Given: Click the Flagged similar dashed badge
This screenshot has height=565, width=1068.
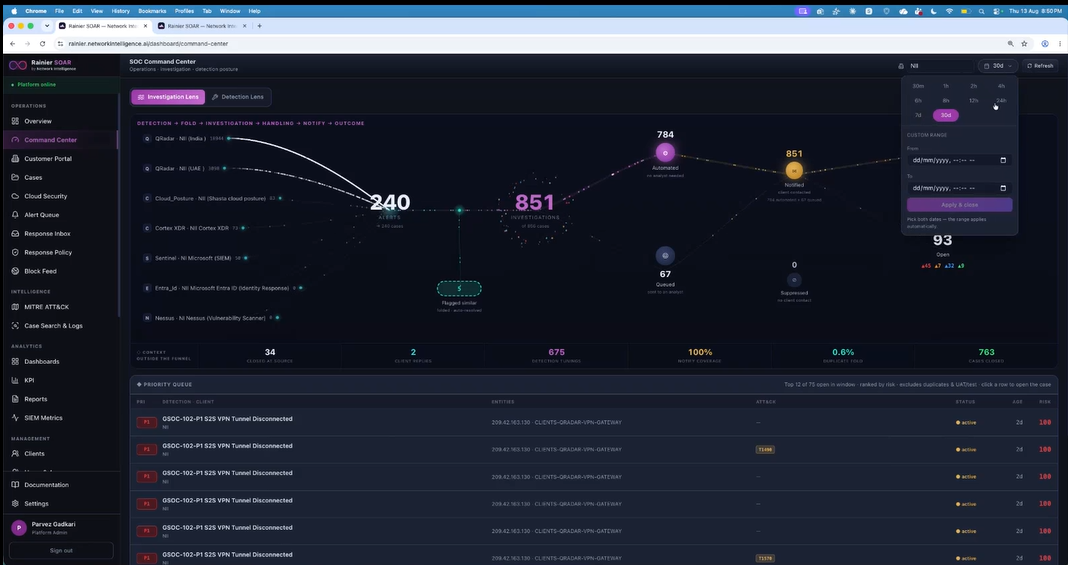Looking at the screenshot, I should click(x=459, y=289).
